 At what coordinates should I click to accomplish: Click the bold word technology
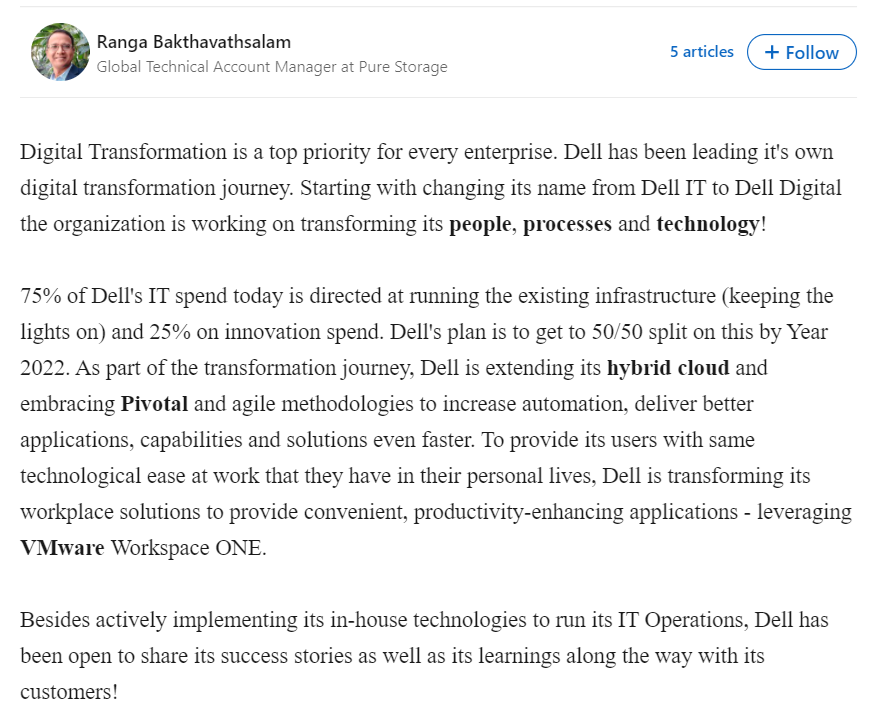point(707,224)
